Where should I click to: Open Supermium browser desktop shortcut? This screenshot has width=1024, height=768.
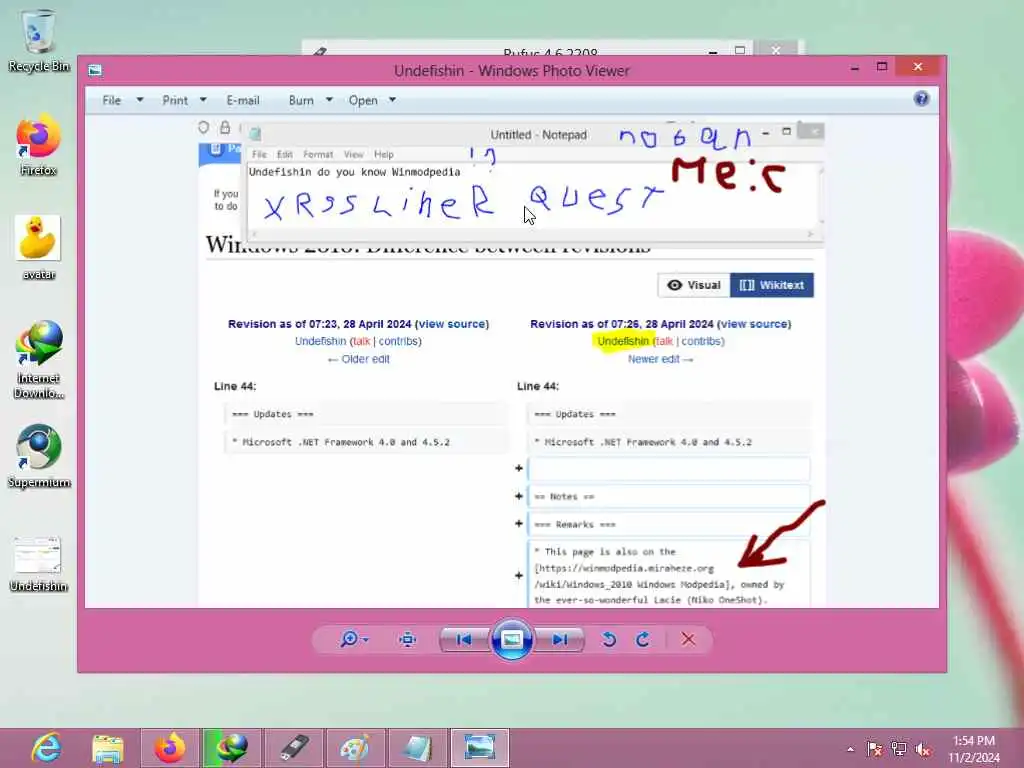coord(39,456)
